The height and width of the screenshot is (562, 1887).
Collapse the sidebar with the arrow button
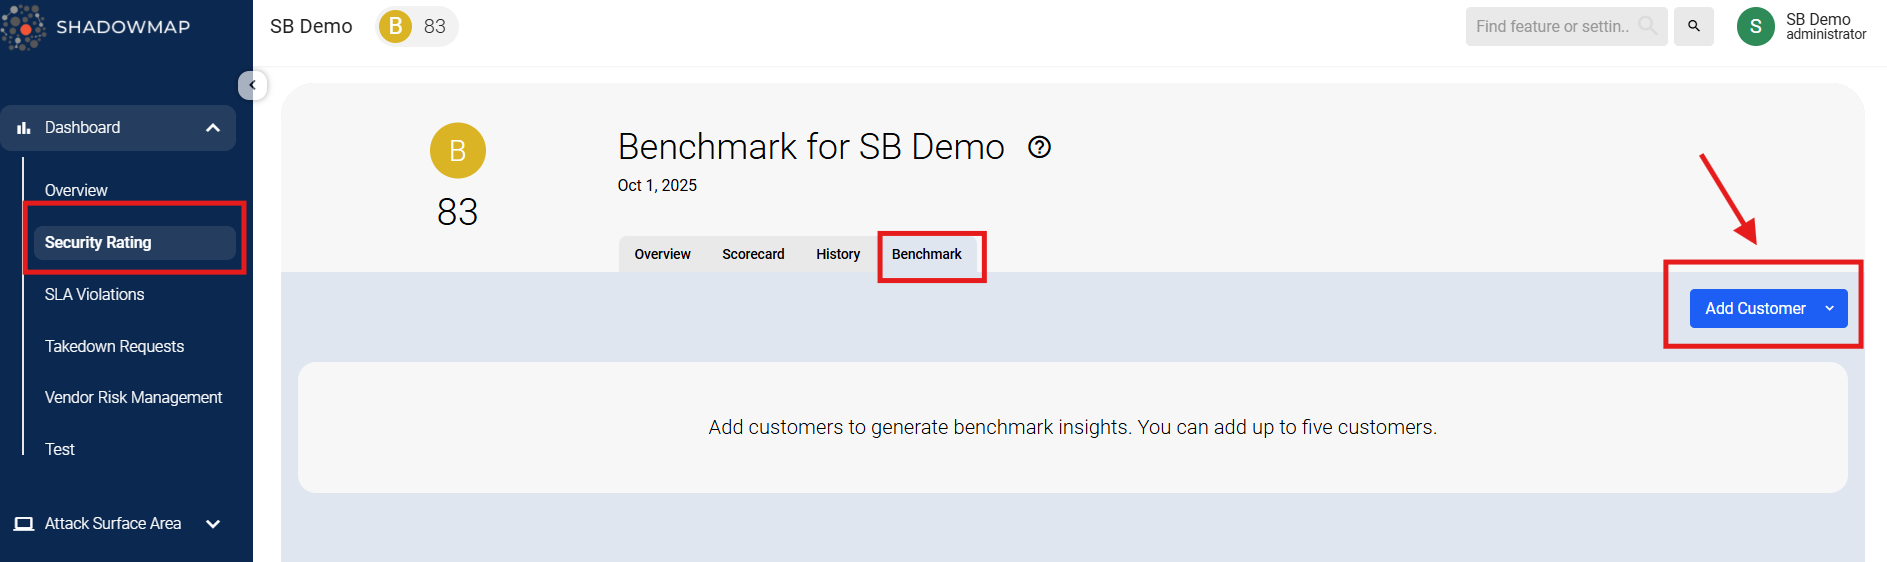coord(252,86)
